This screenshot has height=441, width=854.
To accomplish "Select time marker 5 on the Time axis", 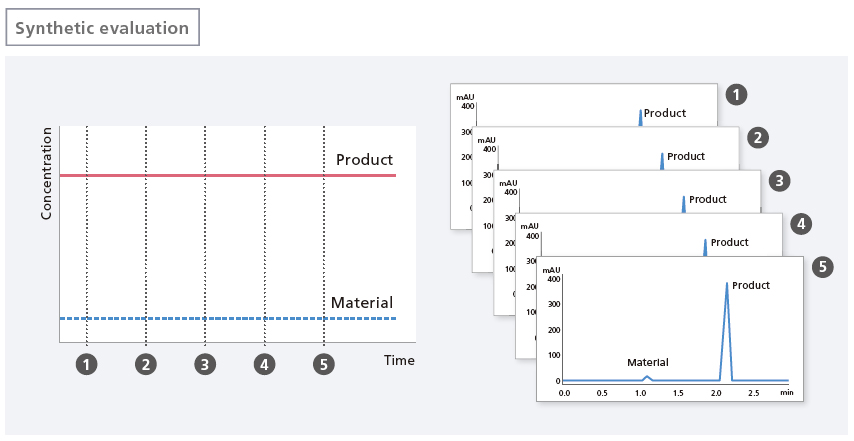I will pyautogui.click(x=324, y=364).
